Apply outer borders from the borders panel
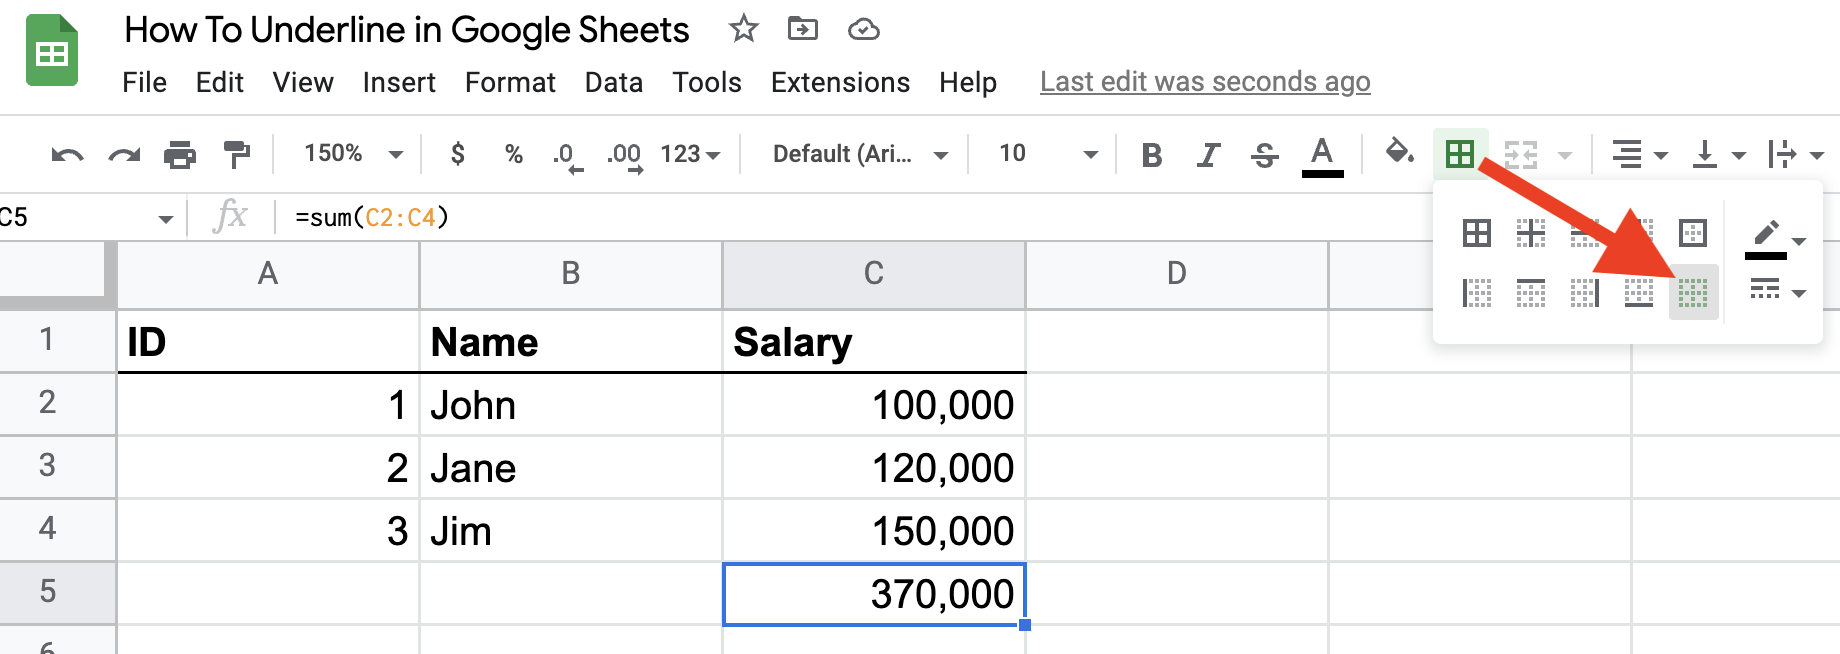1840x654 pixels. tap(1693, 233)
